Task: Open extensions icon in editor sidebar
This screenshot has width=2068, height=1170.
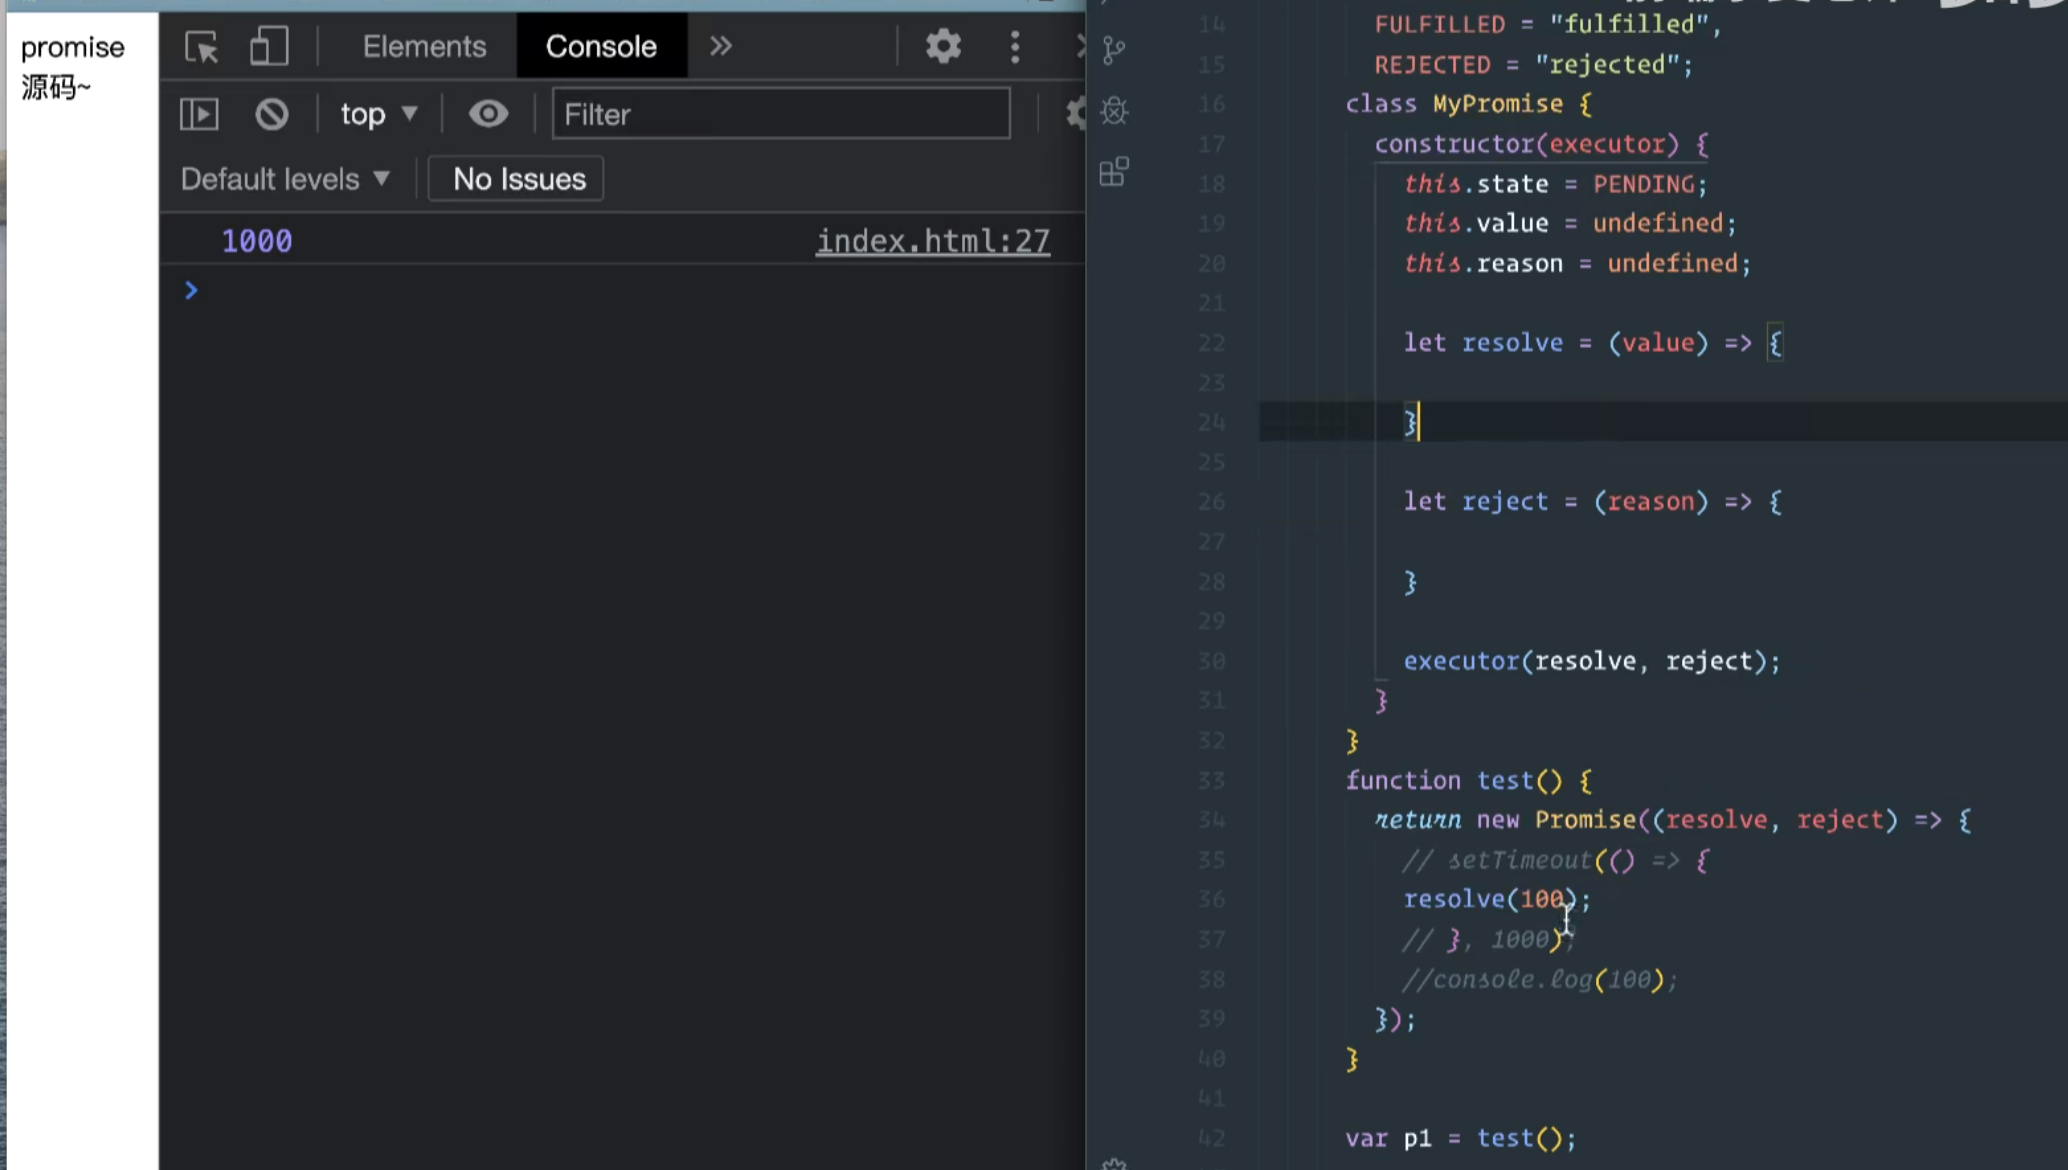Action: tap(1114, 172)
